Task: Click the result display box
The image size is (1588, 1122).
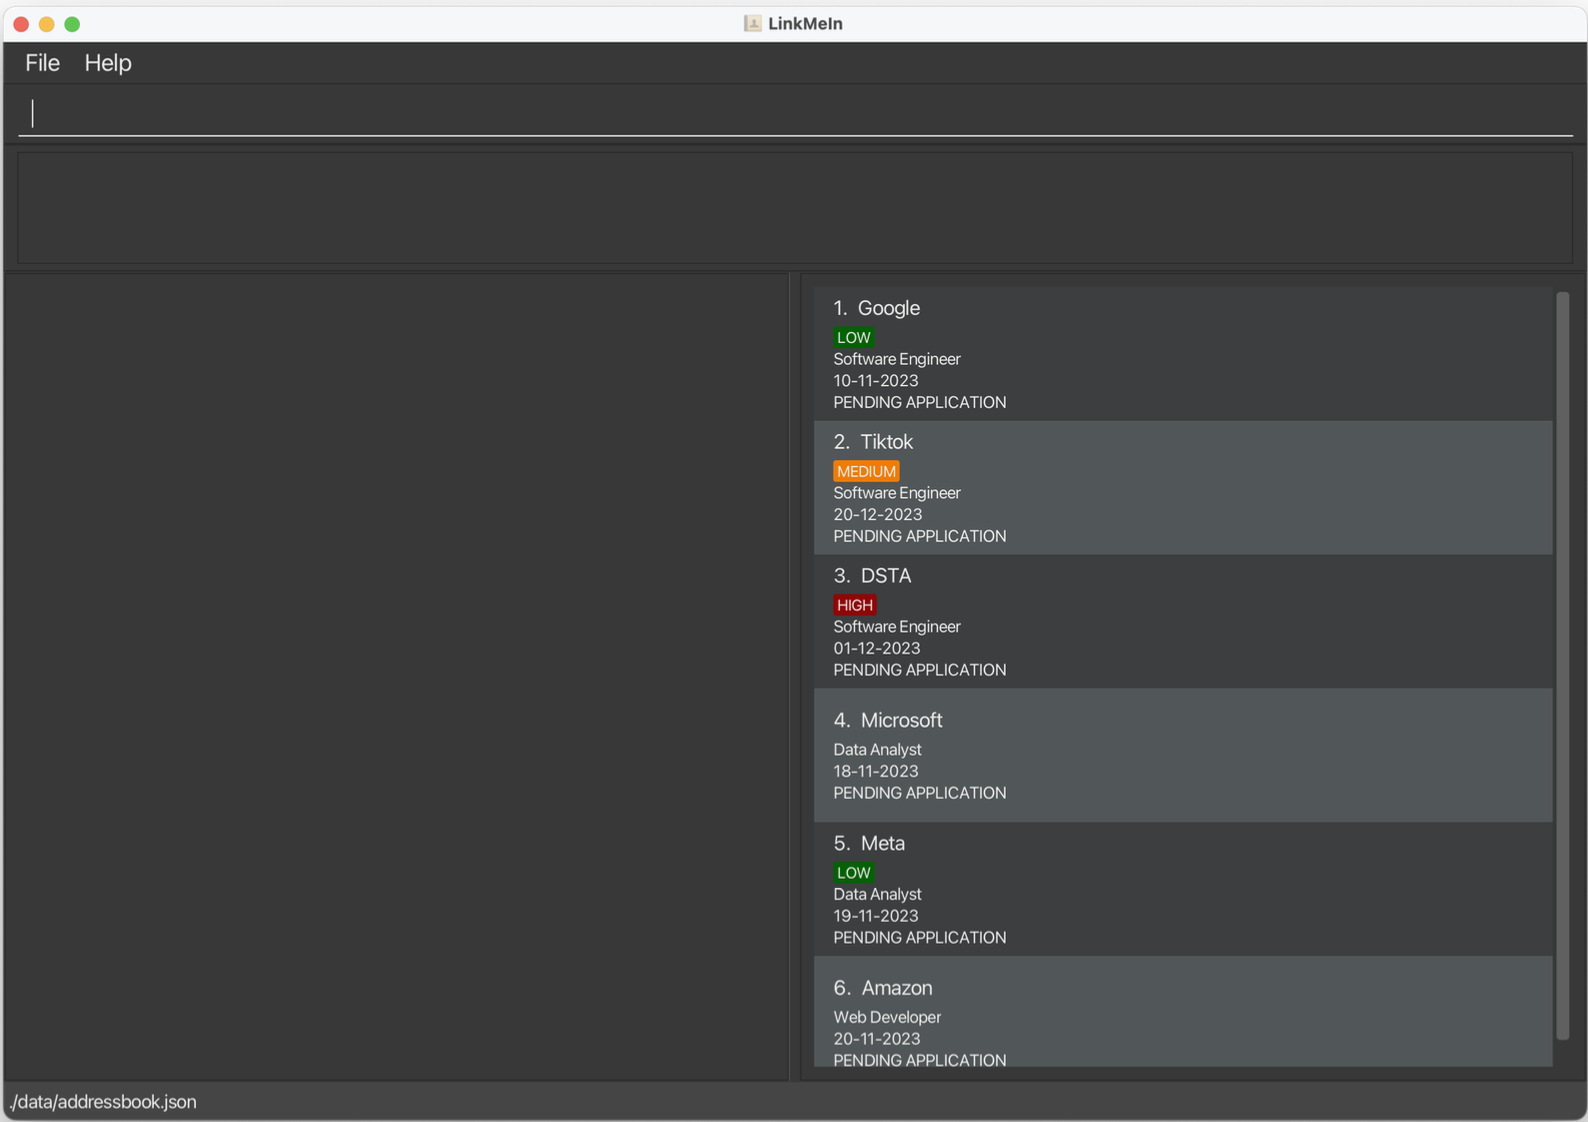Action: tap(795, 208)
